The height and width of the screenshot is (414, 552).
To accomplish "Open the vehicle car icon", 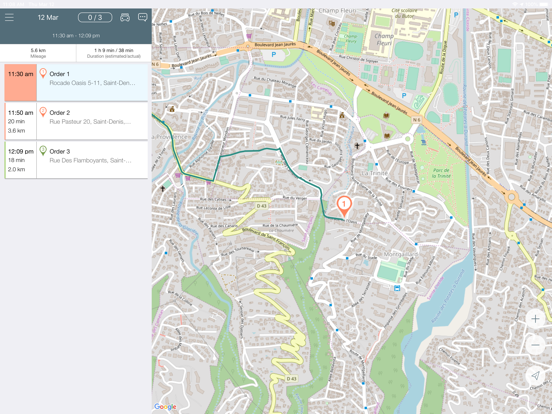I will (x=125, y=17).
